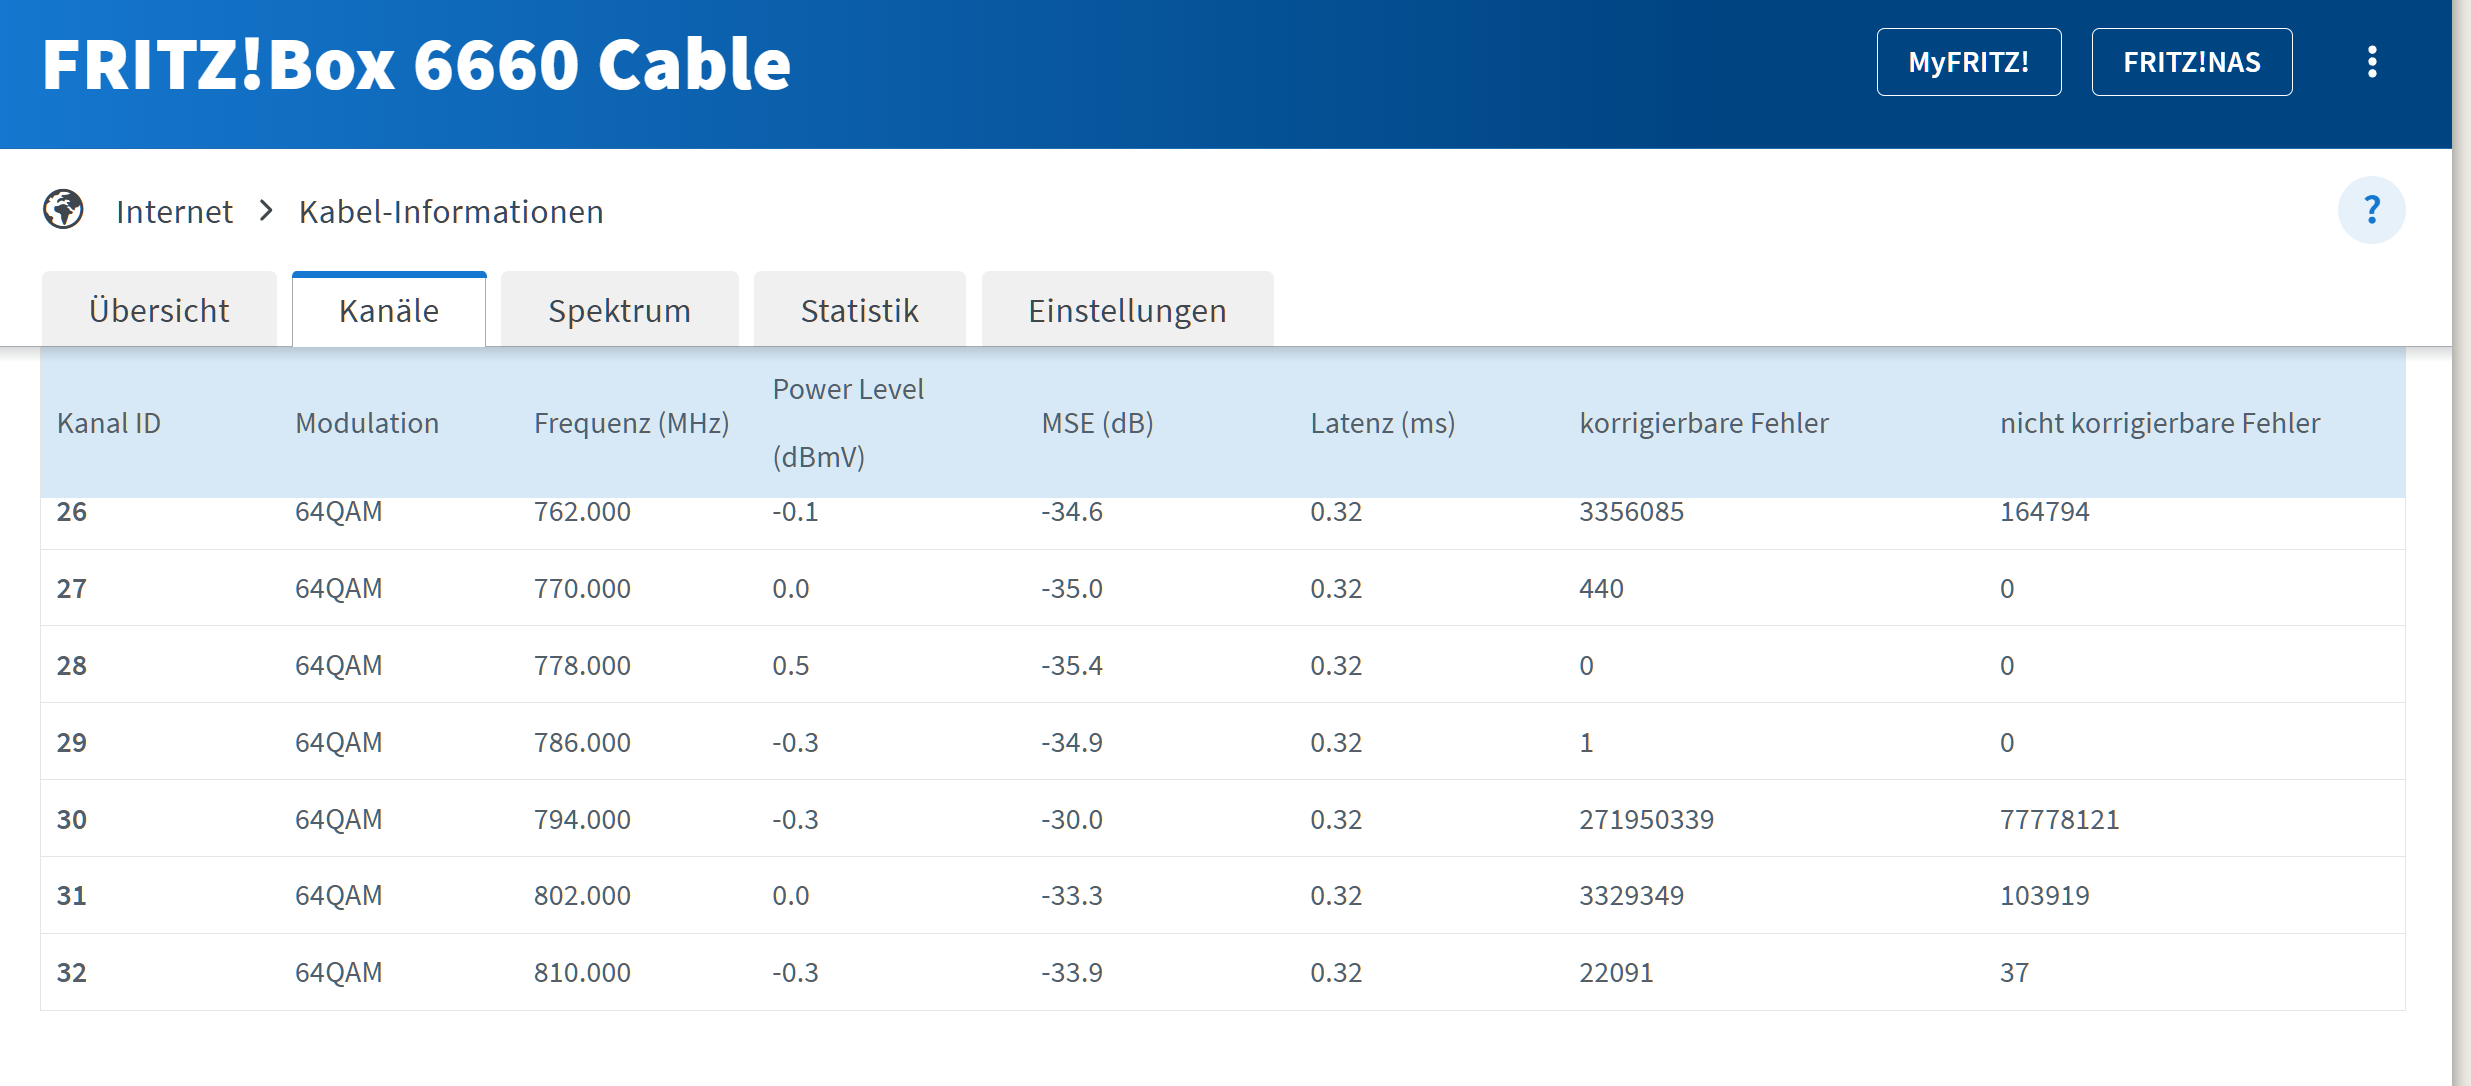
Task: Open the FRITZ!NAS page
Action: 2191,62
